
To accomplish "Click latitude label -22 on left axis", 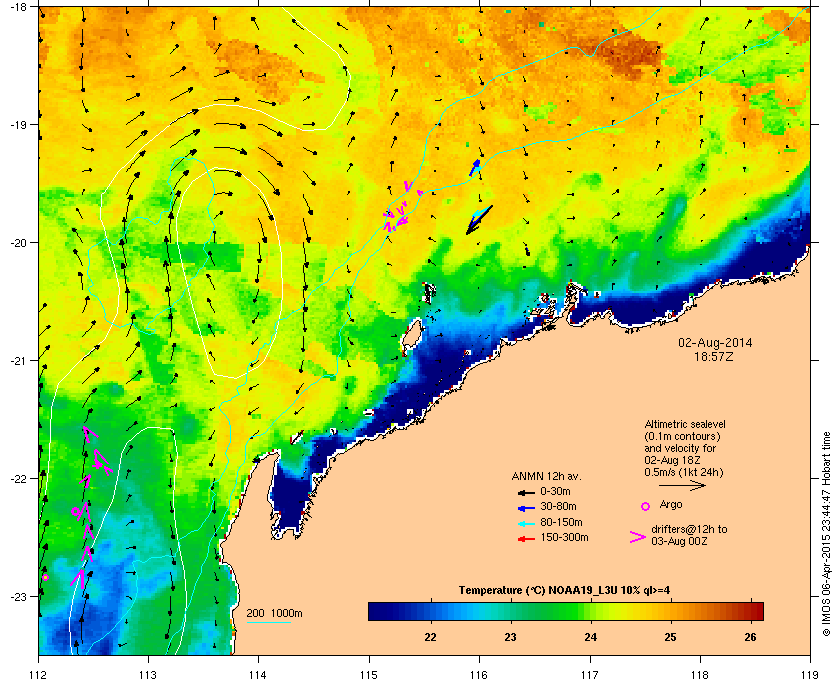I will [18, 478].
